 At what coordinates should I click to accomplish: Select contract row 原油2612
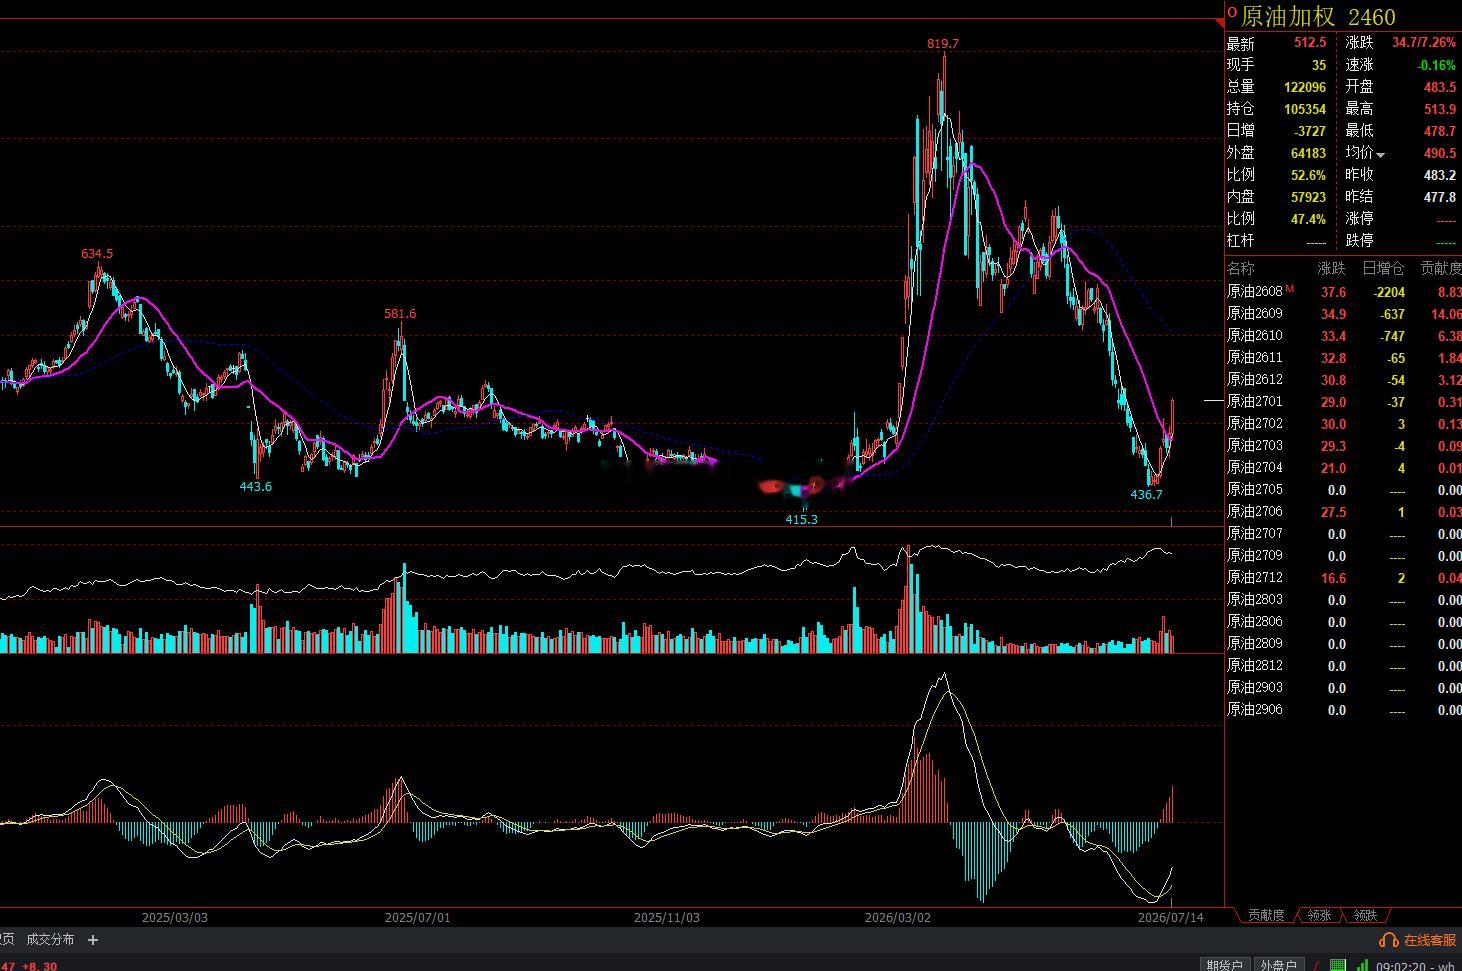pos(1344,380)
